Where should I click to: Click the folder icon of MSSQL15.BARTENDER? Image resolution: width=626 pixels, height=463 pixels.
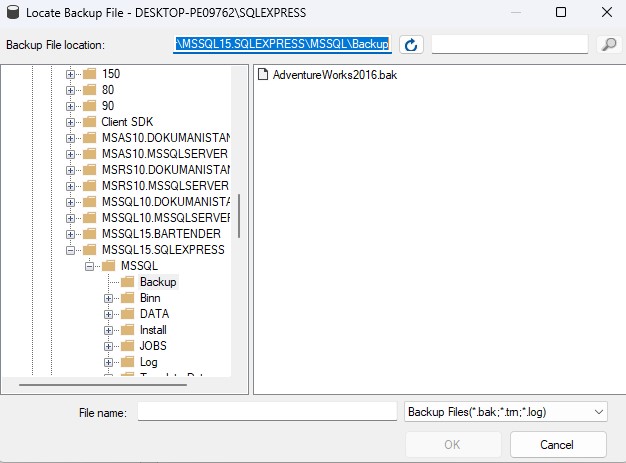(89, 233)
